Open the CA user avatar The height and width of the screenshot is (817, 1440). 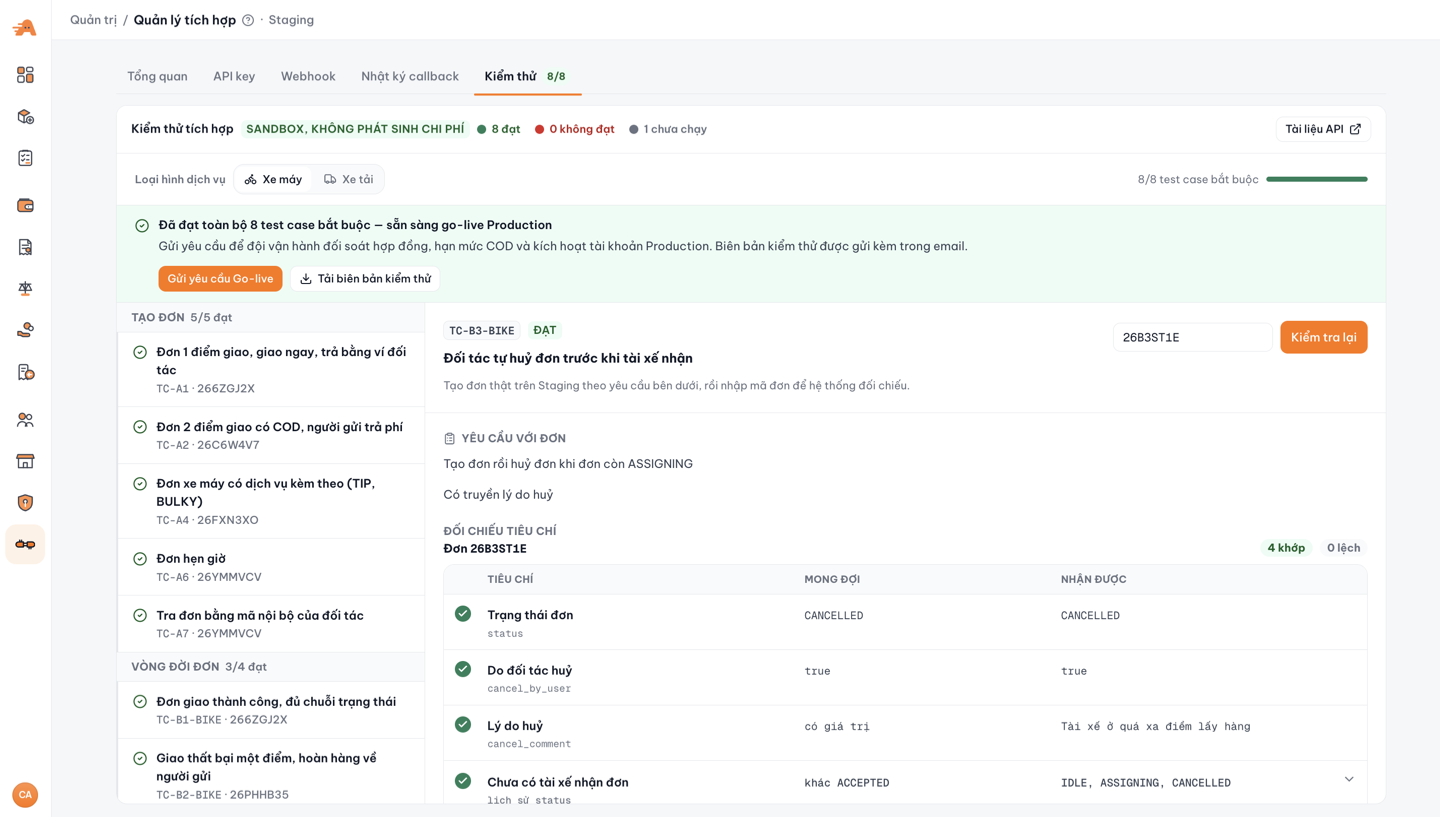(25, 795)
